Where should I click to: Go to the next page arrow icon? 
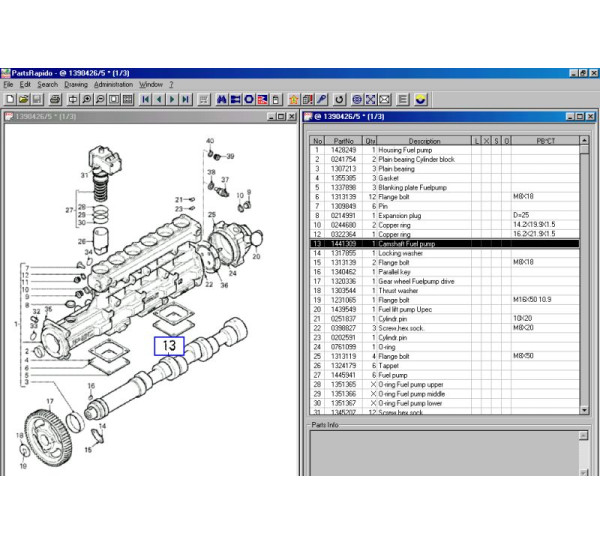tap(172, 100)
